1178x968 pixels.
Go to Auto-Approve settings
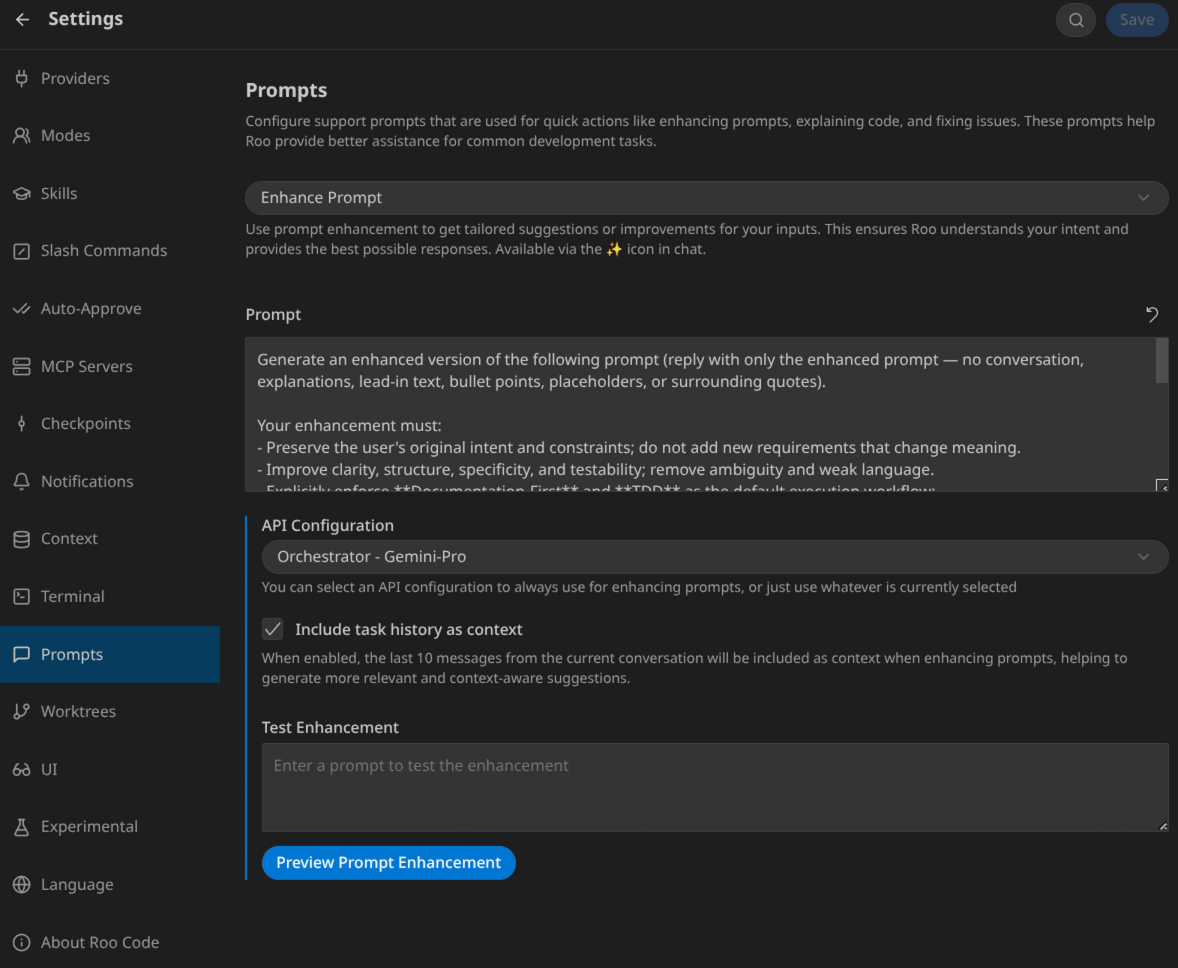91,309
